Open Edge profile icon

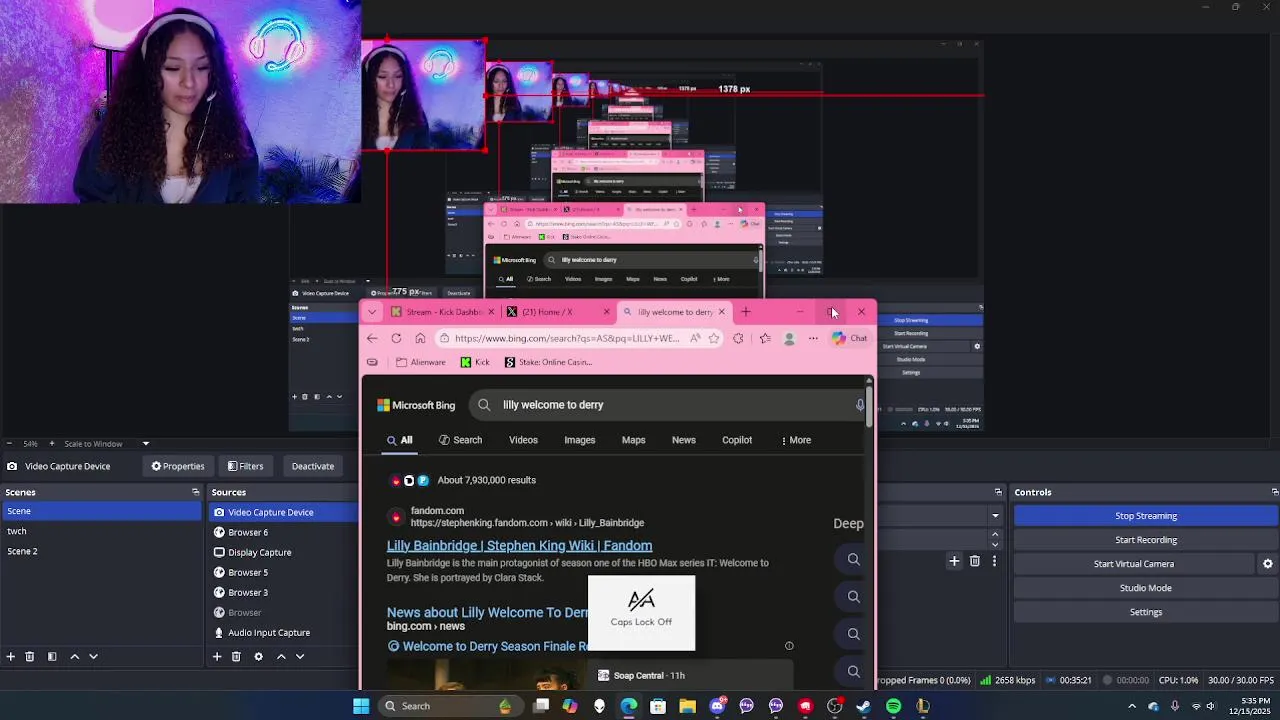click(x=789, y=338)
